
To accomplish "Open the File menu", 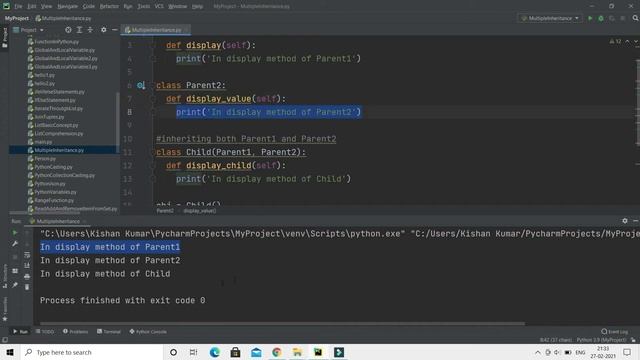I will coord(18,6).
